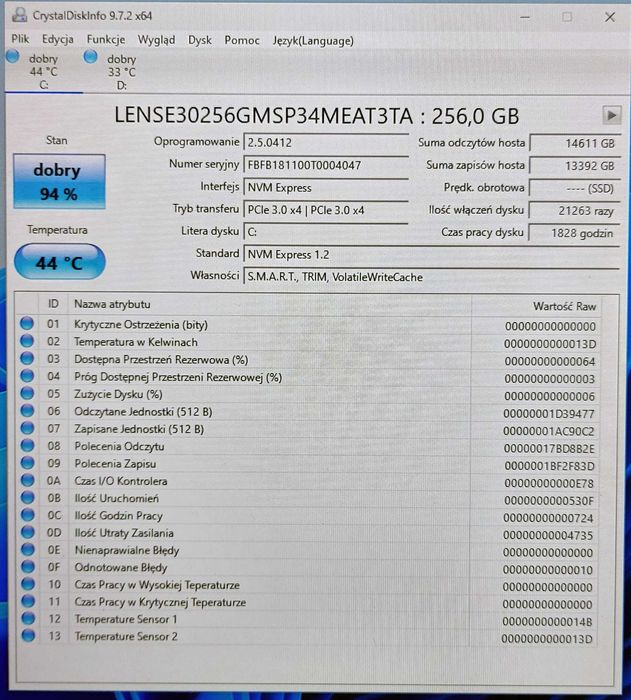Click the Oprogramowanie field 2.5.0412
Image resolution: width=631 pixels, height=700 pixels.
tap(326, 142)
